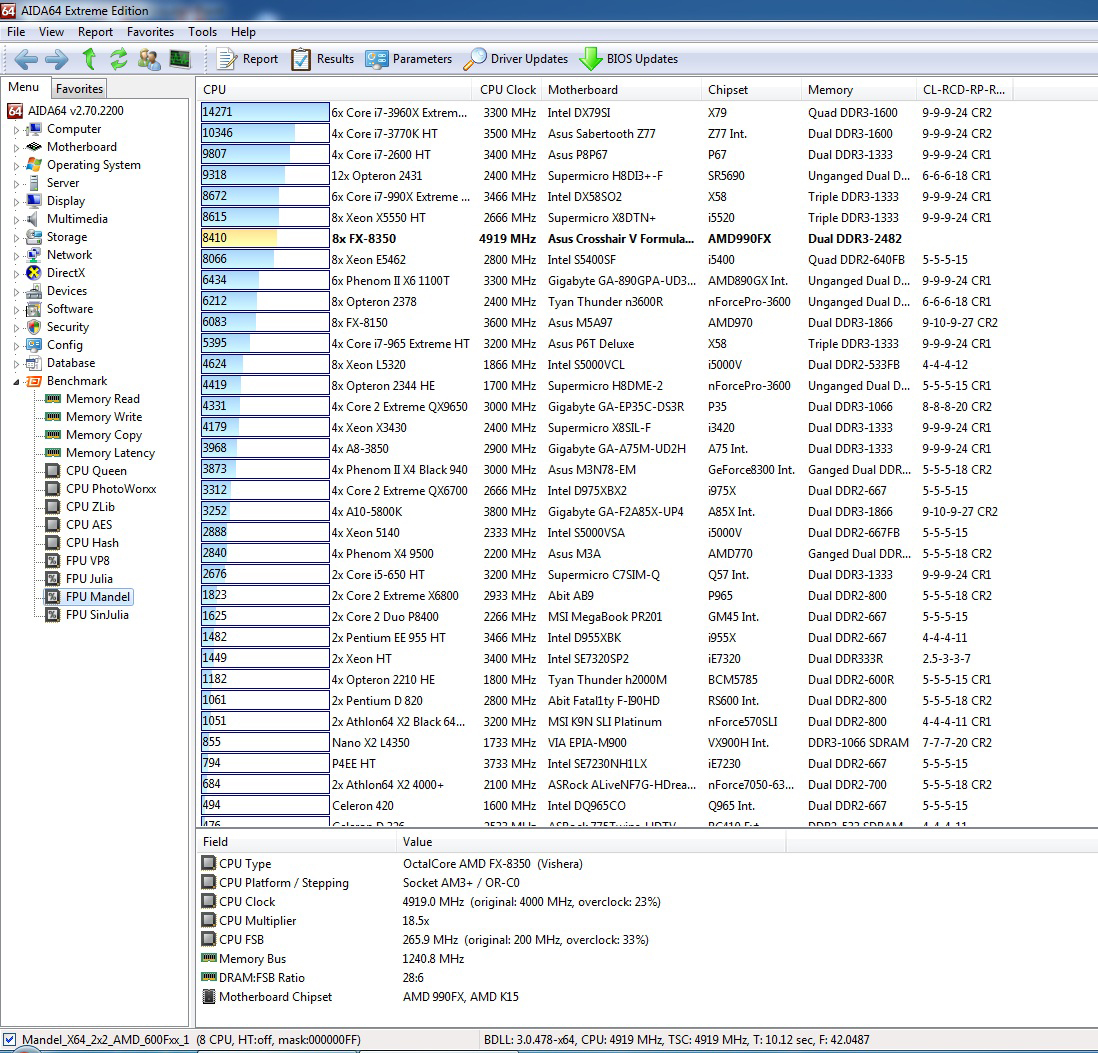Expand the Motherboard tree node
The width and height of the screenshot is (1098, 1053).
click(x=15, y=148)
